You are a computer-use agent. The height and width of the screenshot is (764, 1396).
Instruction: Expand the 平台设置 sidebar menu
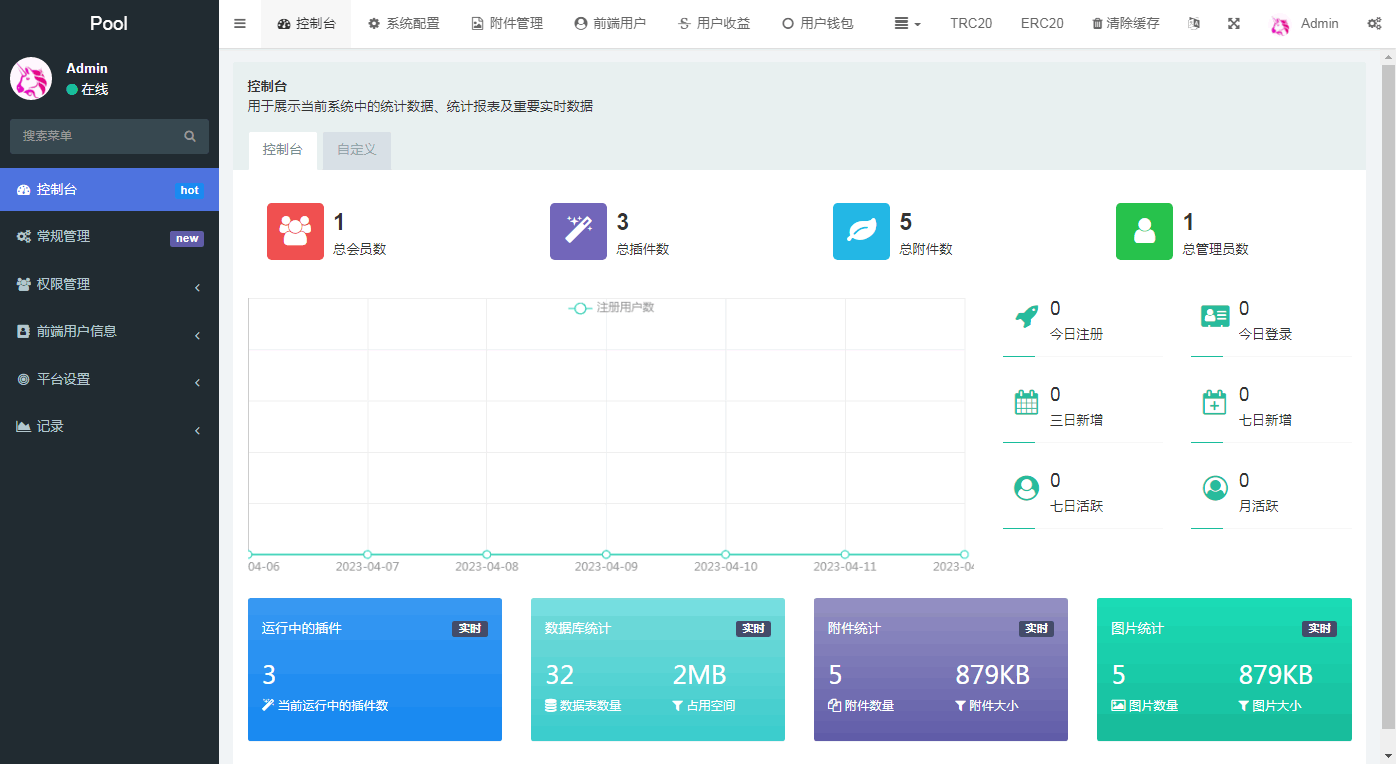[x=109, y=380]
